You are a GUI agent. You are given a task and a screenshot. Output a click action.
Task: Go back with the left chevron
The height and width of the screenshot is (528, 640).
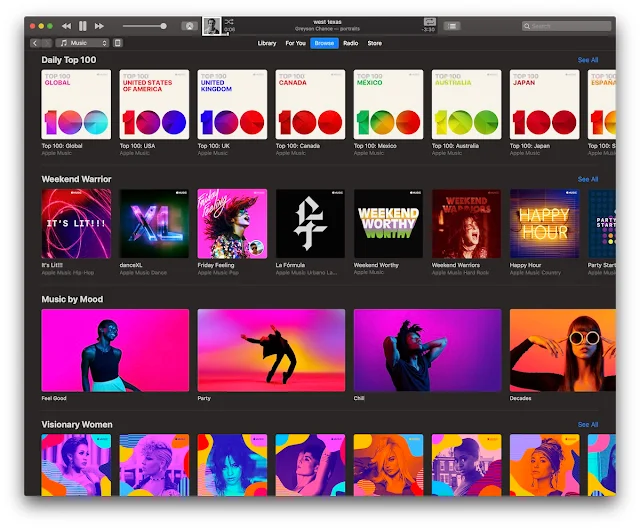[x=35, y=43]
